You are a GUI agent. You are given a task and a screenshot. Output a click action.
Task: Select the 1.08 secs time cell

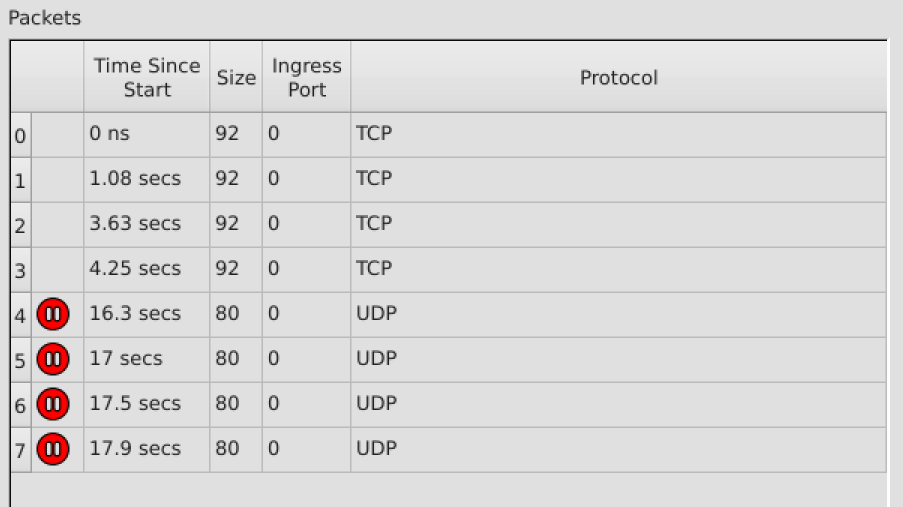coord(146,179)
